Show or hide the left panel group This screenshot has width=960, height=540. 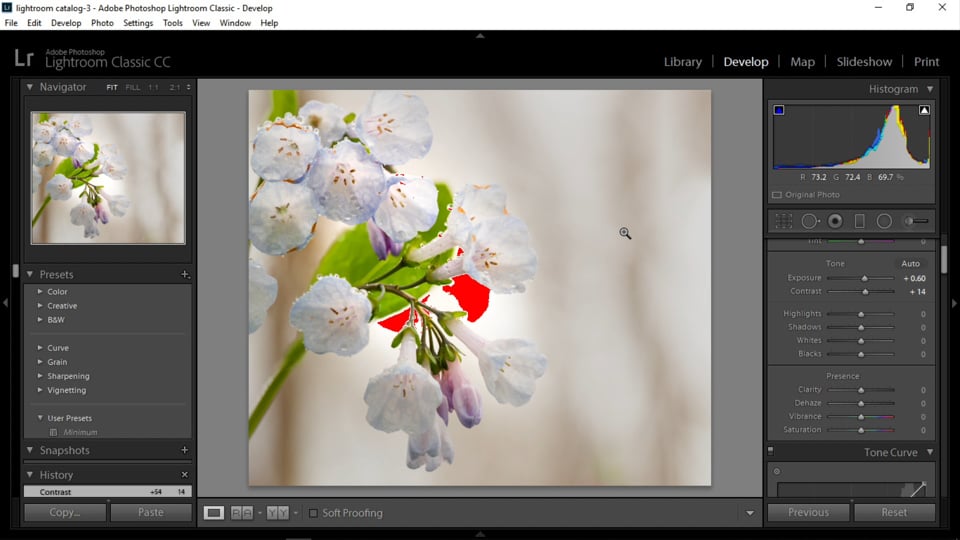pos(5,302)
